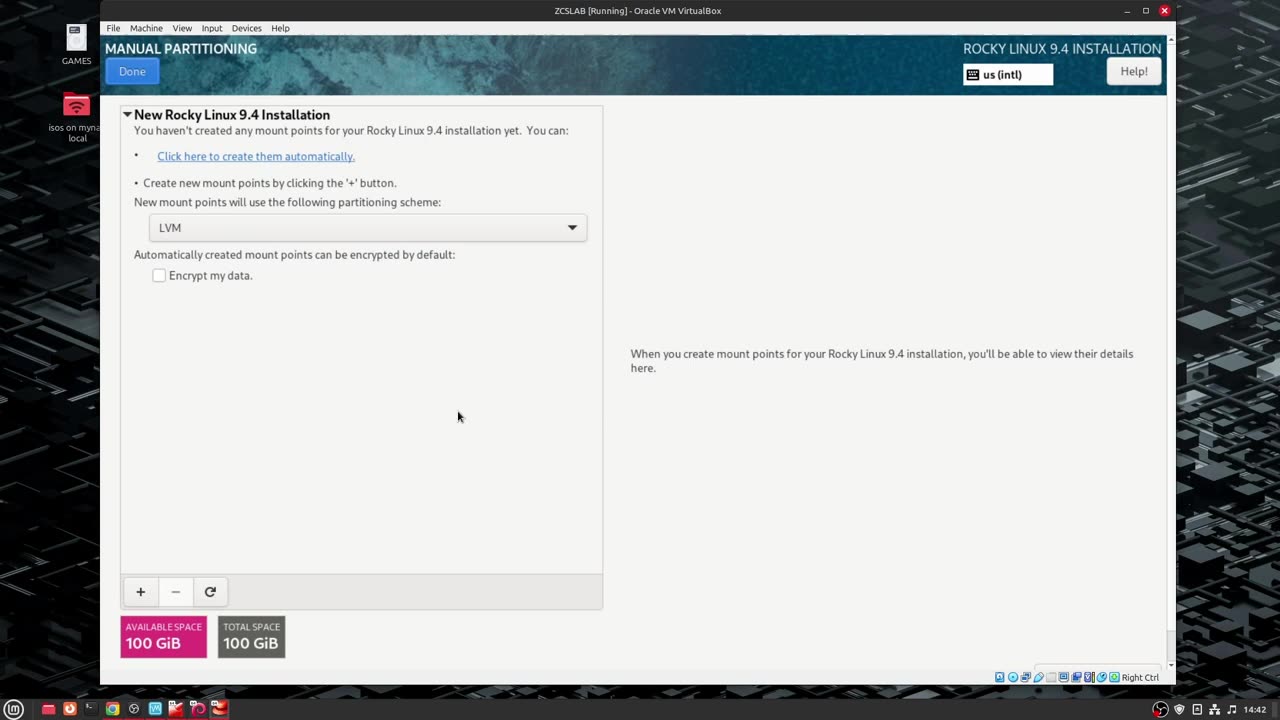
Task: Collapse the New Rocky Linux 9.4 Installation section
Action: point(127,115)
